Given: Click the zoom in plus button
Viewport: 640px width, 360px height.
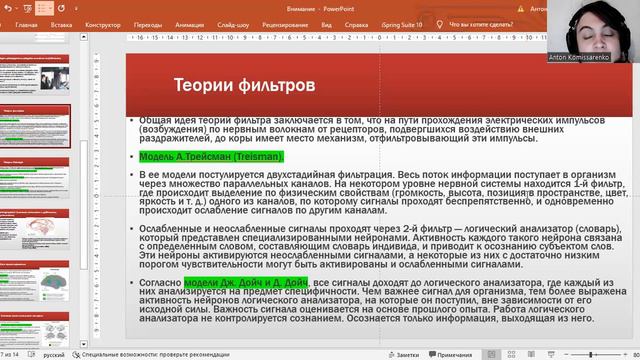Looking at the screenshot, I should point(625,355).
